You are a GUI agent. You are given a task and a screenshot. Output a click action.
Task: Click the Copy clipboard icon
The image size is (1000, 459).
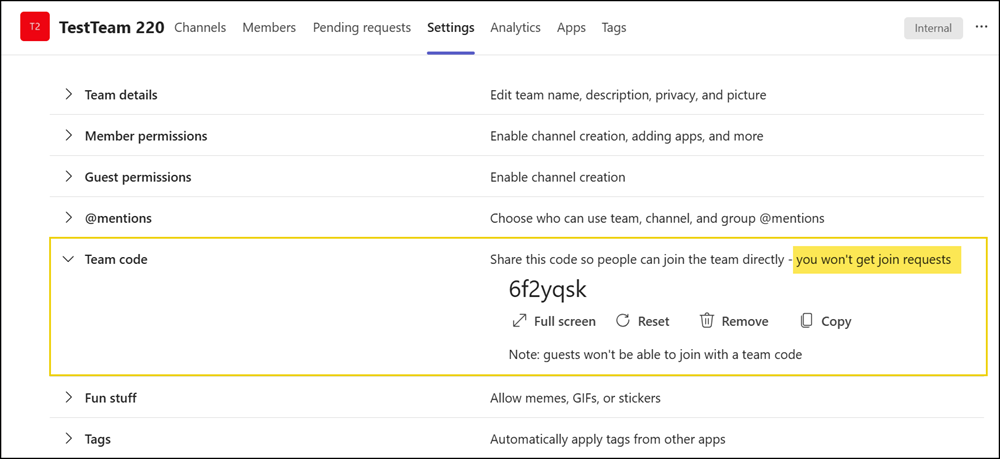coord(806,321)
